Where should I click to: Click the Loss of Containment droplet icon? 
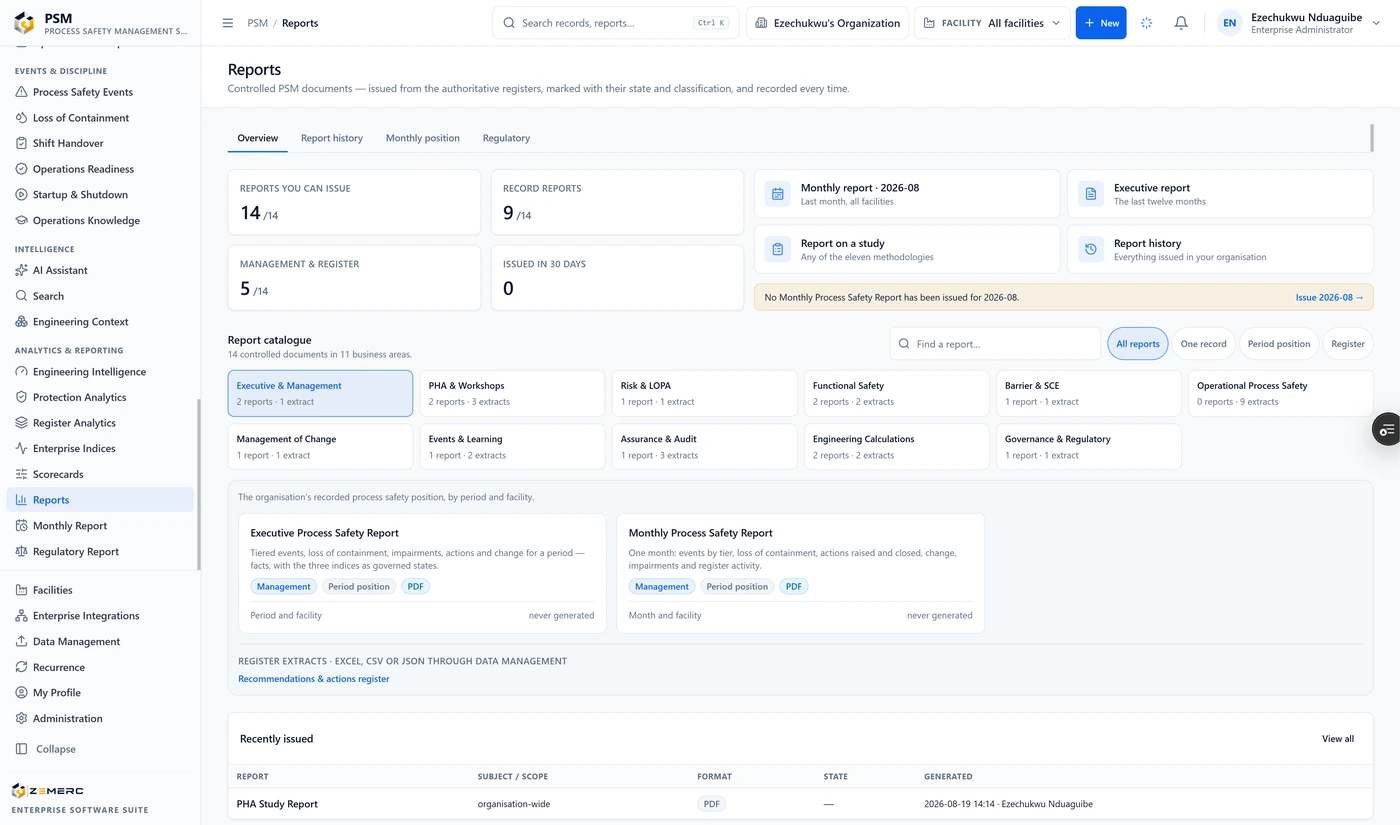(22, 118)
